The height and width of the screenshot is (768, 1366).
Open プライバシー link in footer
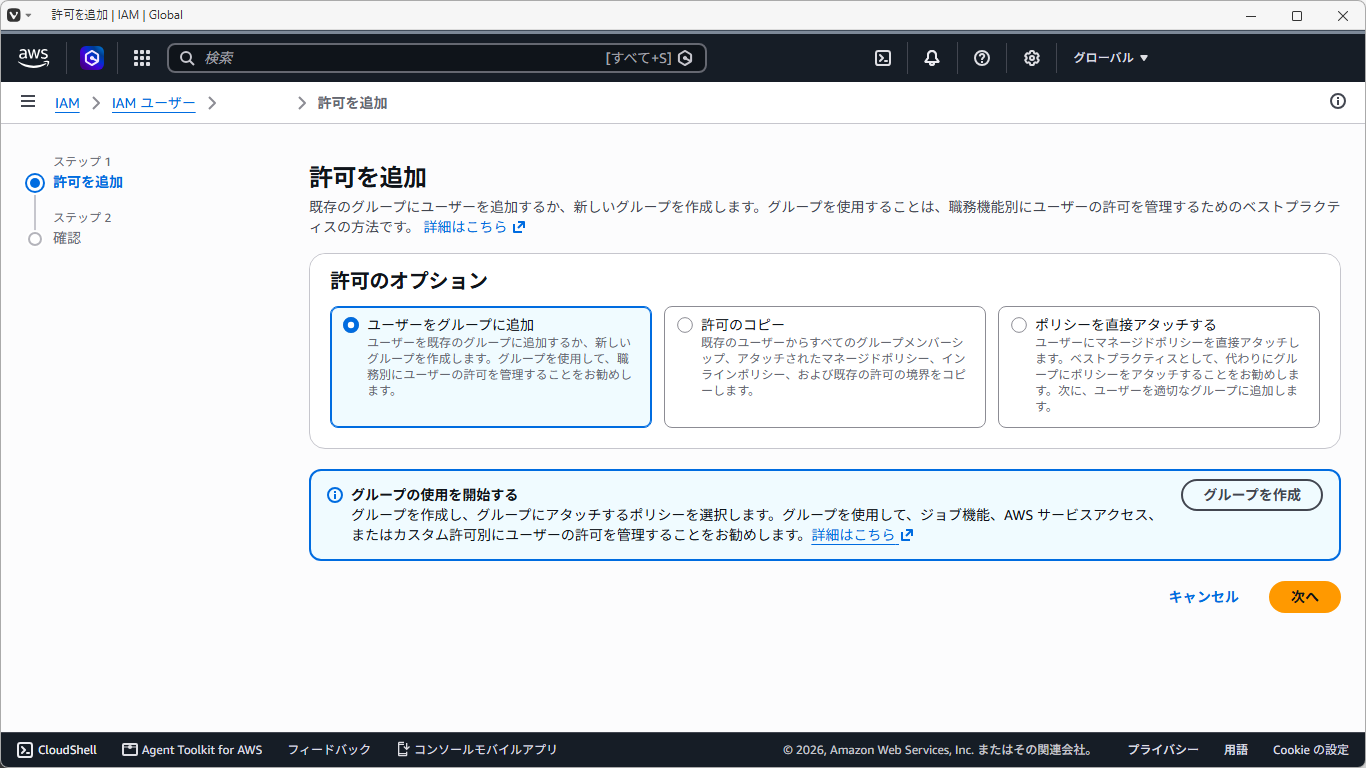(x=1163, y=750)
